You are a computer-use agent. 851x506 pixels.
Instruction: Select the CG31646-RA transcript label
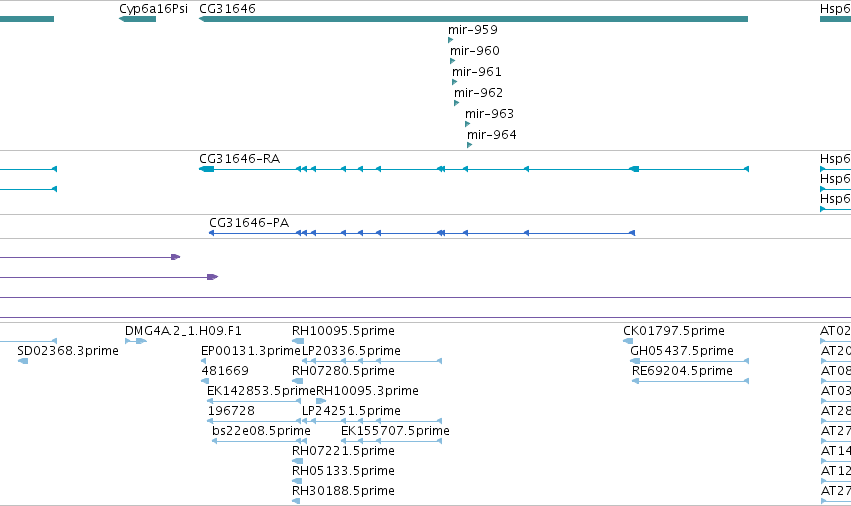239,159
